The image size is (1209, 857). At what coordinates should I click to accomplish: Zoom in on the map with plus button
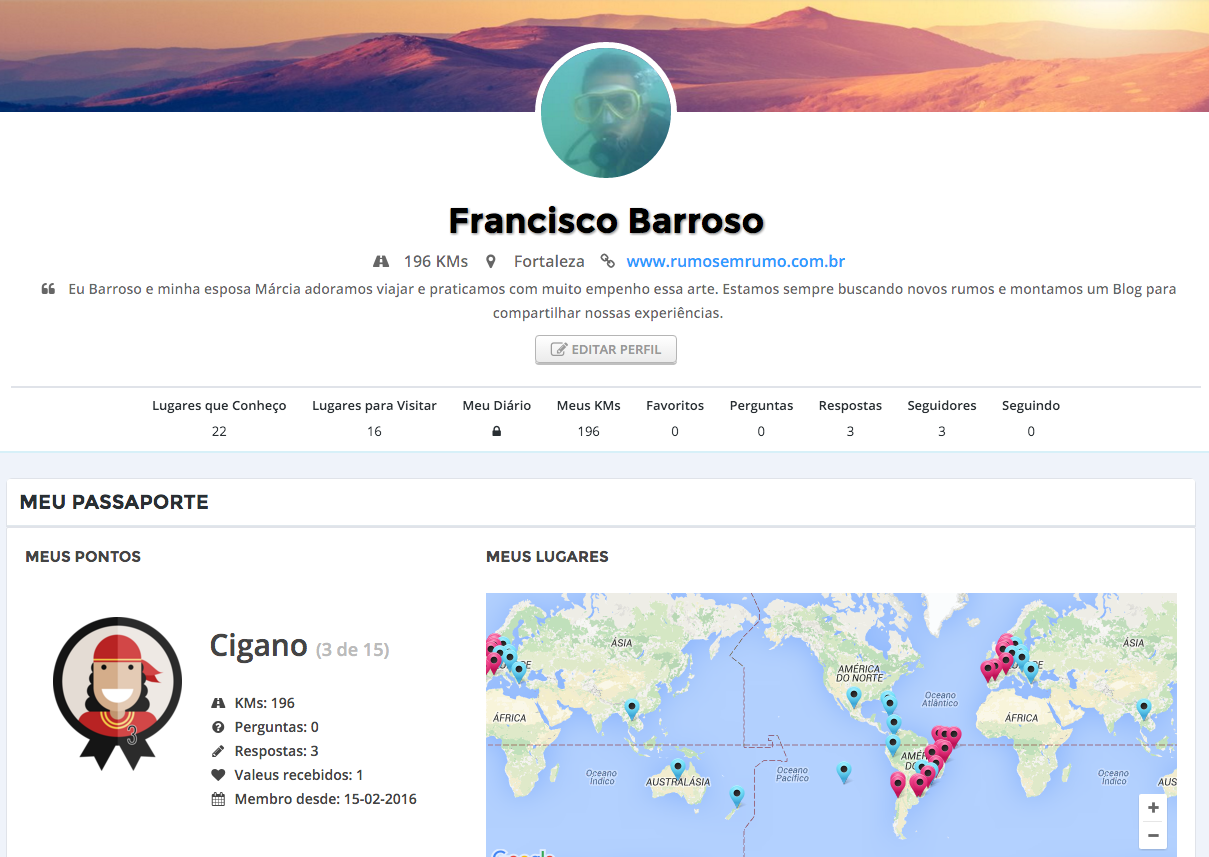point(1153,808)
